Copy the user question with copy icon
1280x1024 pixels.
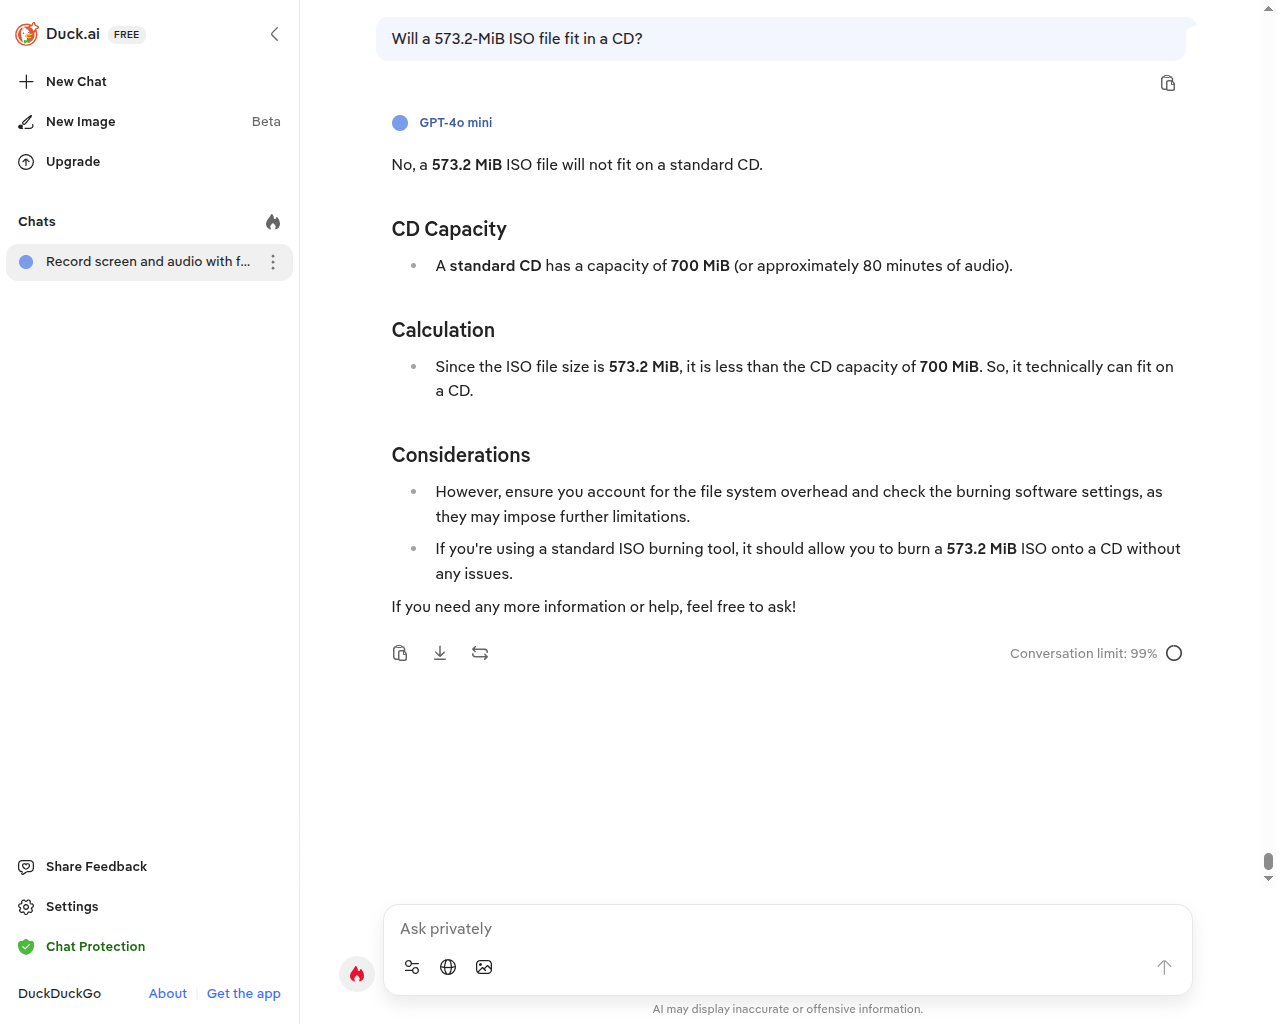(1167, 83)
